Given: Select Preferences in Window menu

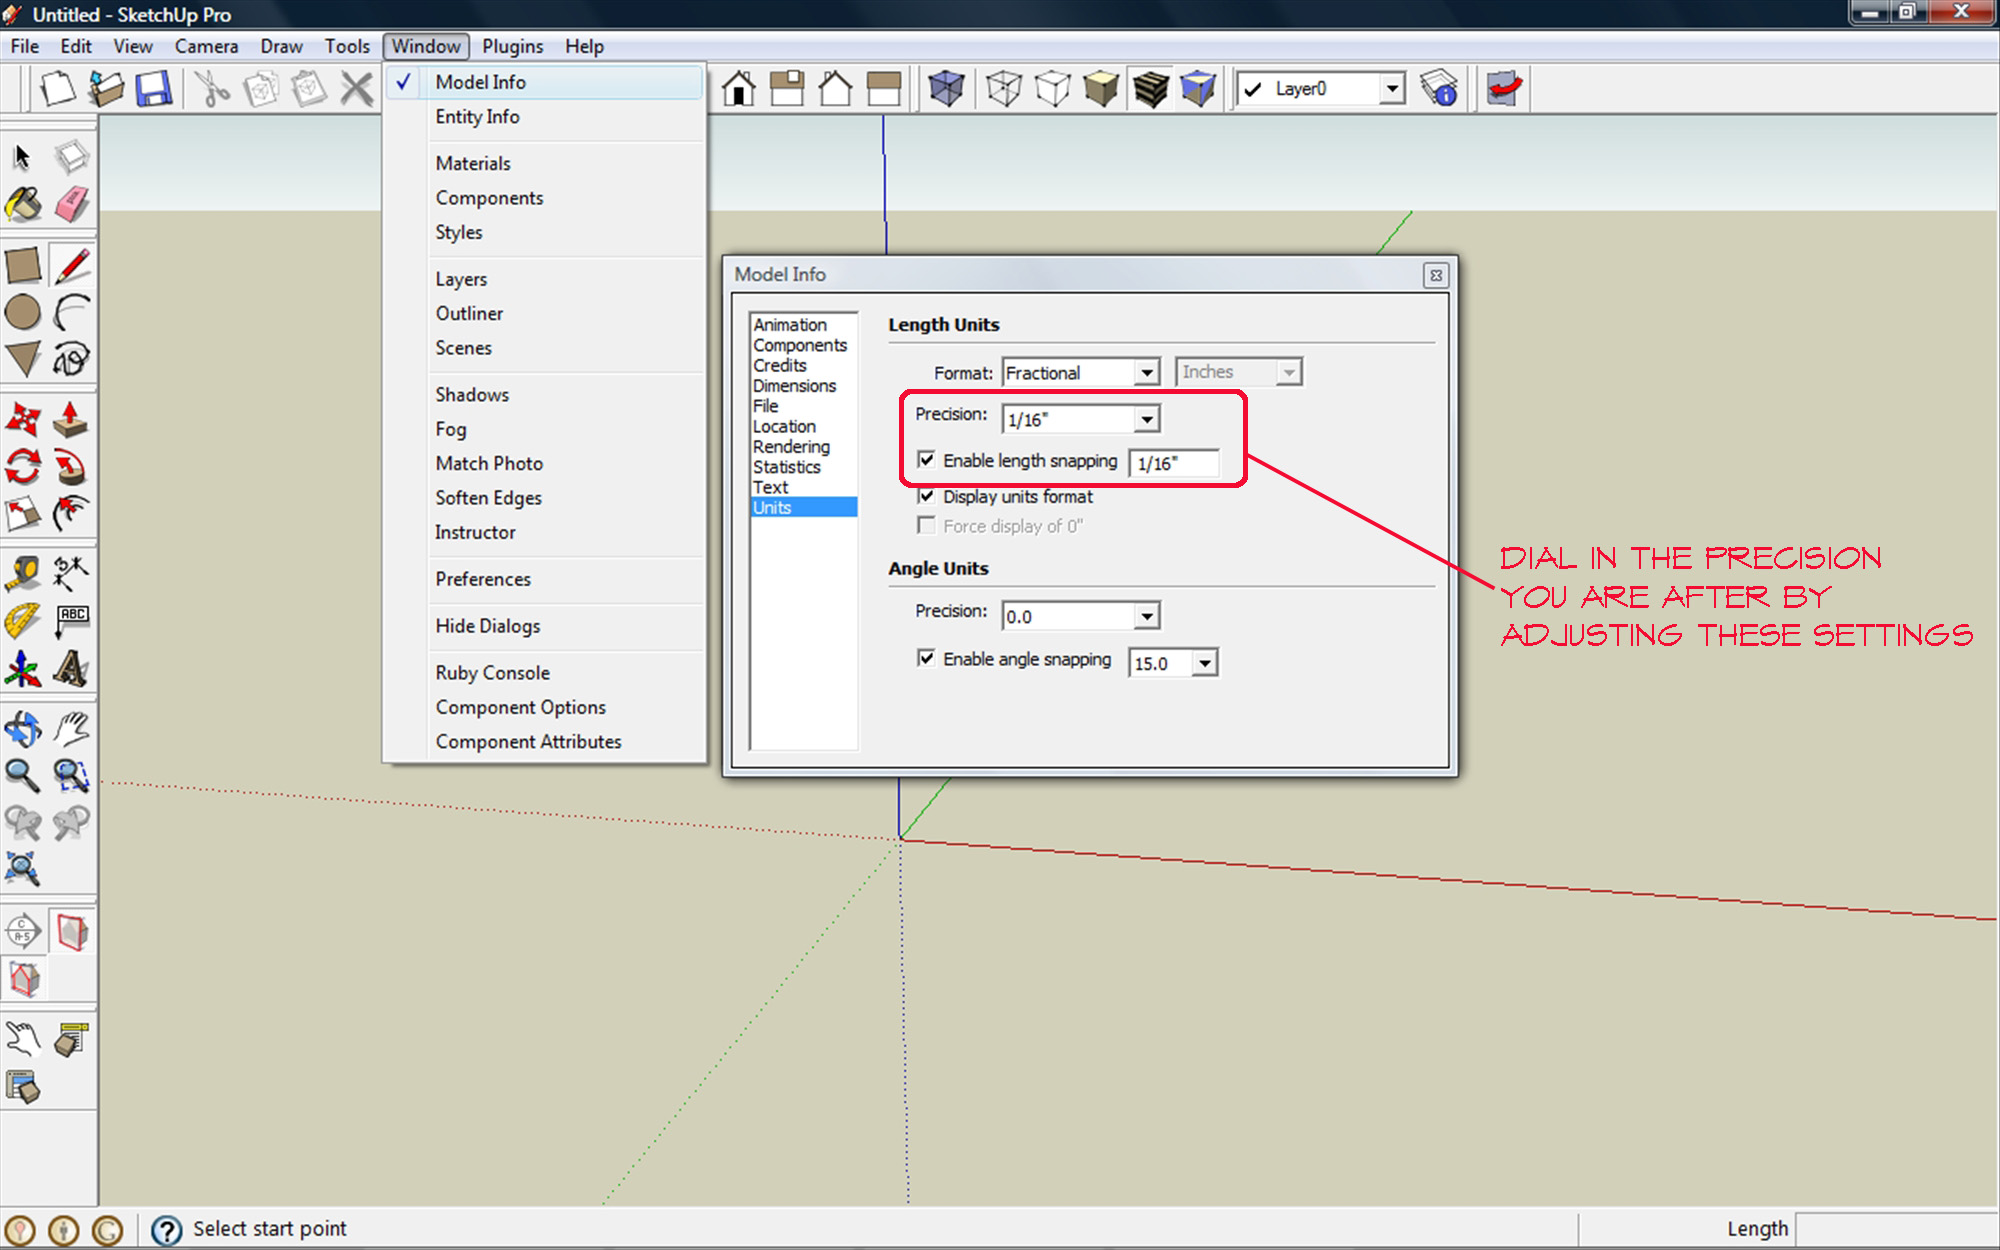Looking at the screenshot, I should 546,579.
